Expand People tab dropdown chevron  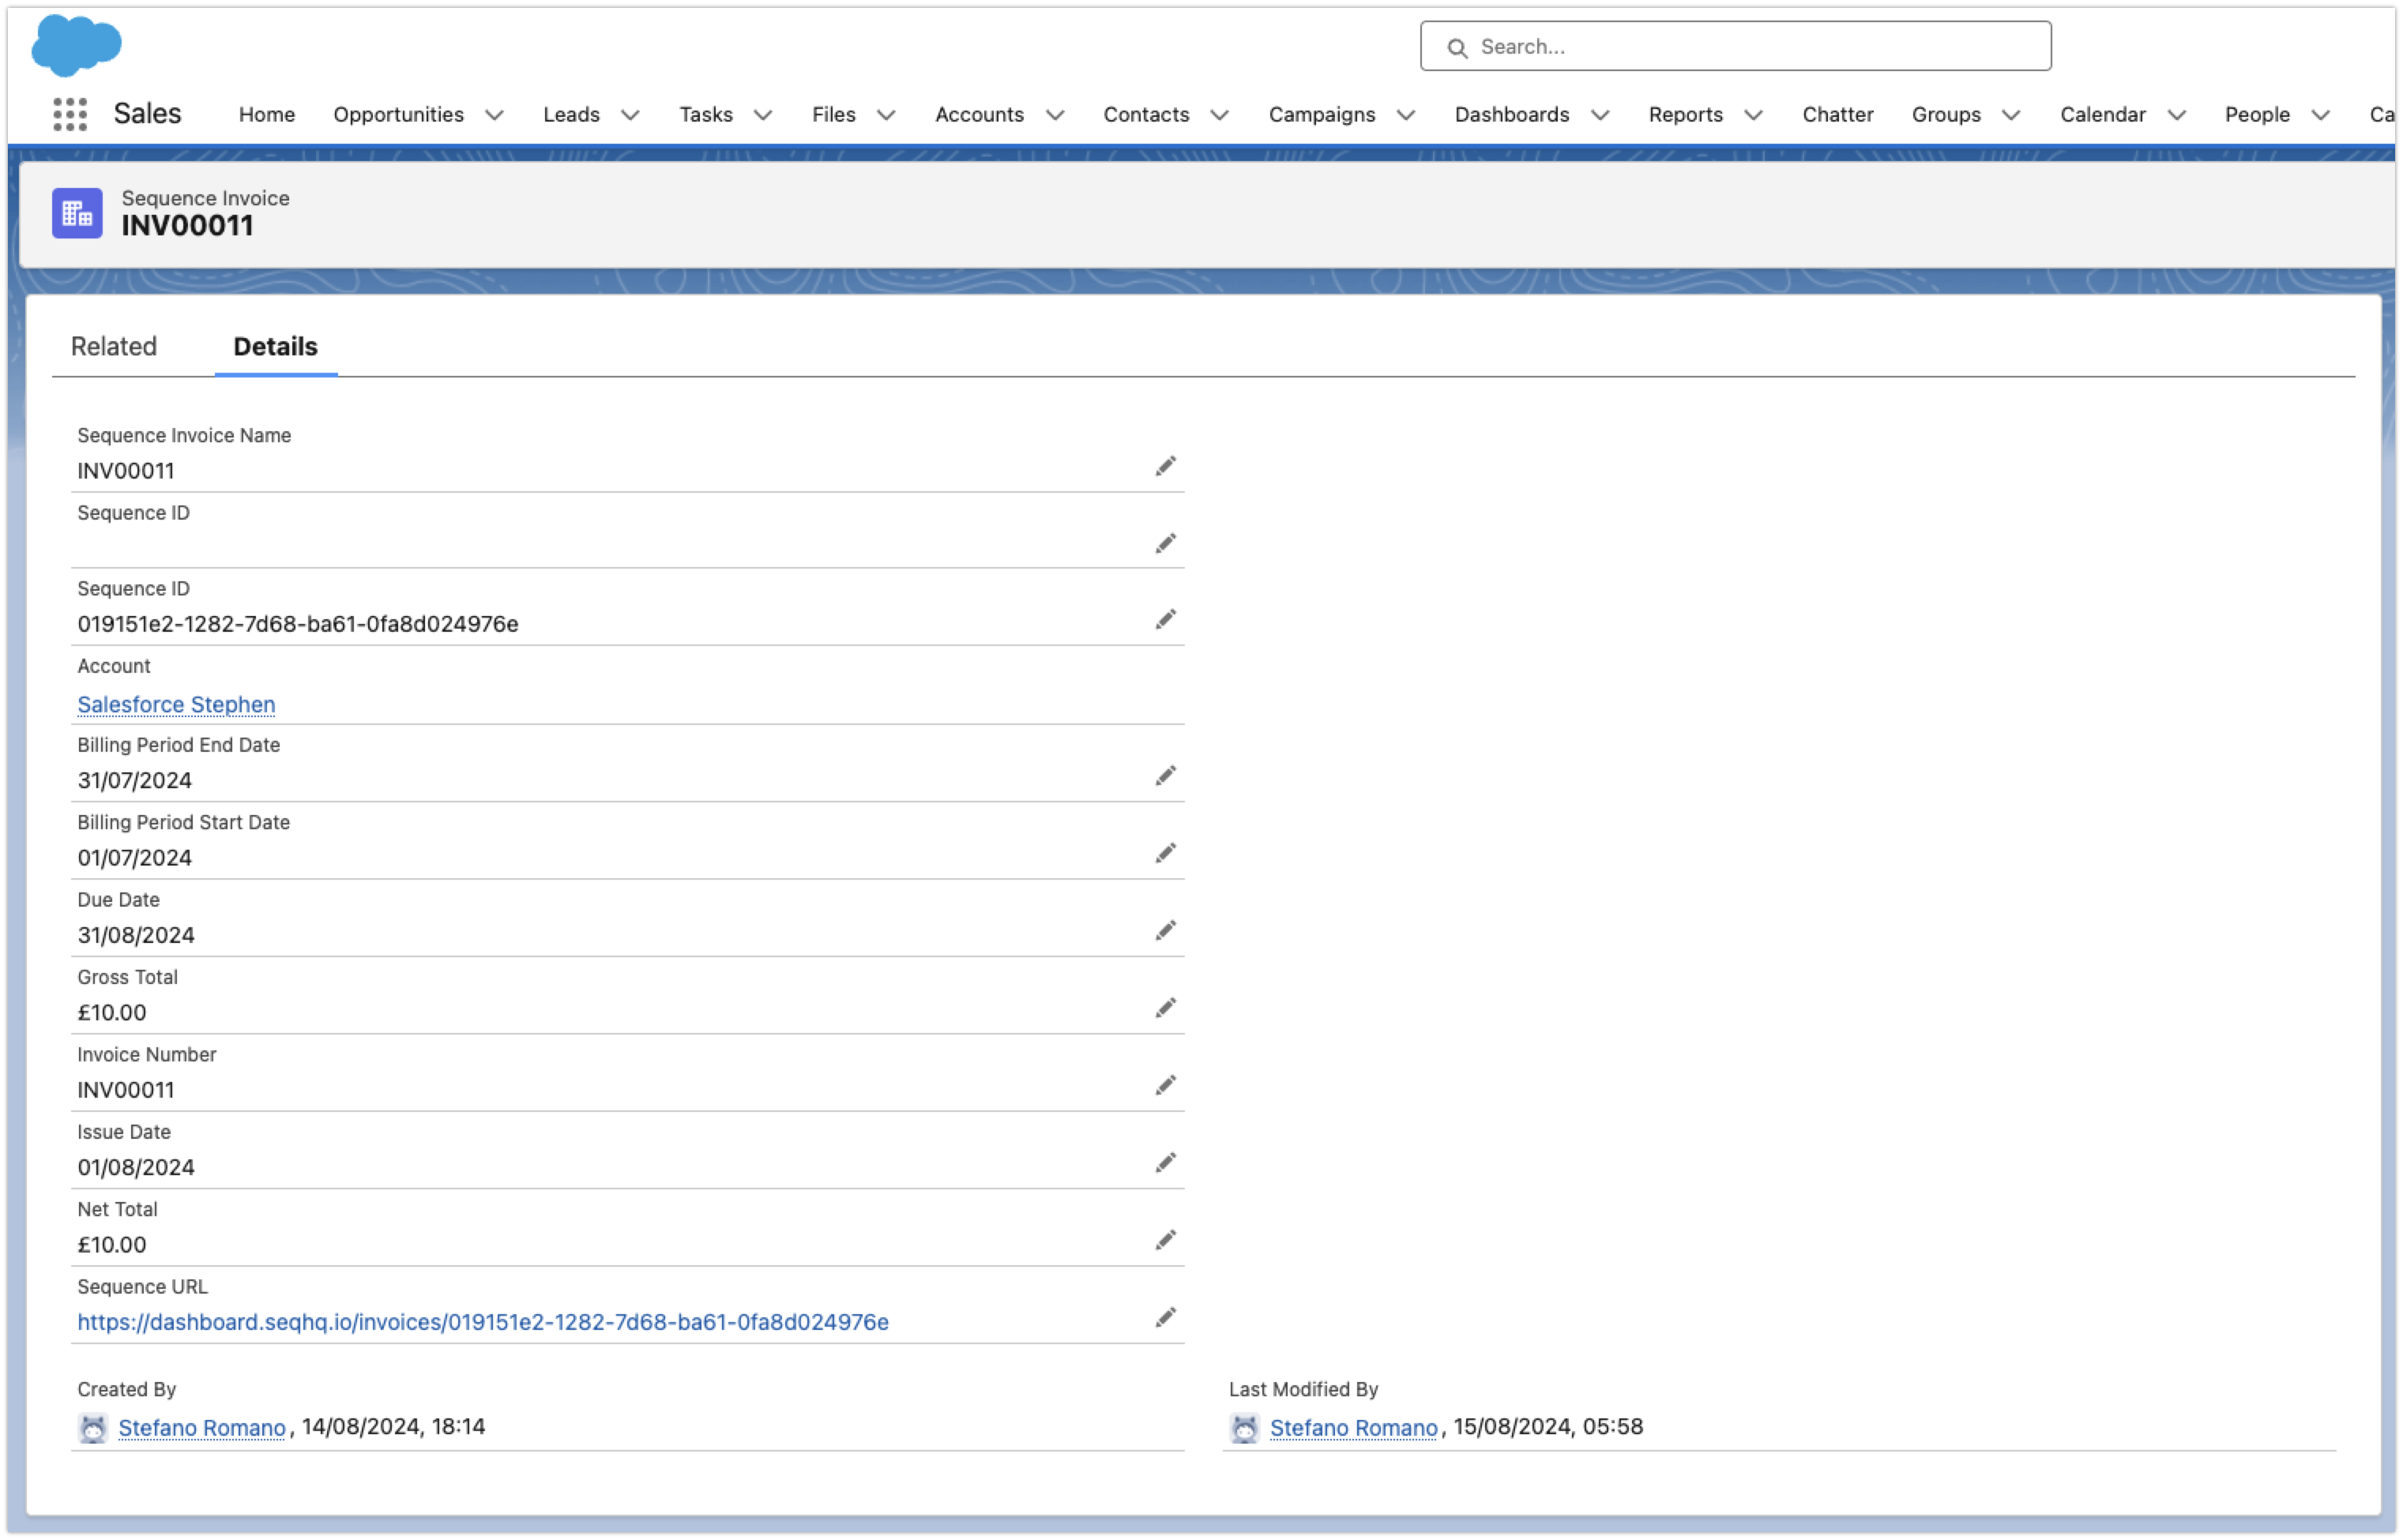[2321, 115]
